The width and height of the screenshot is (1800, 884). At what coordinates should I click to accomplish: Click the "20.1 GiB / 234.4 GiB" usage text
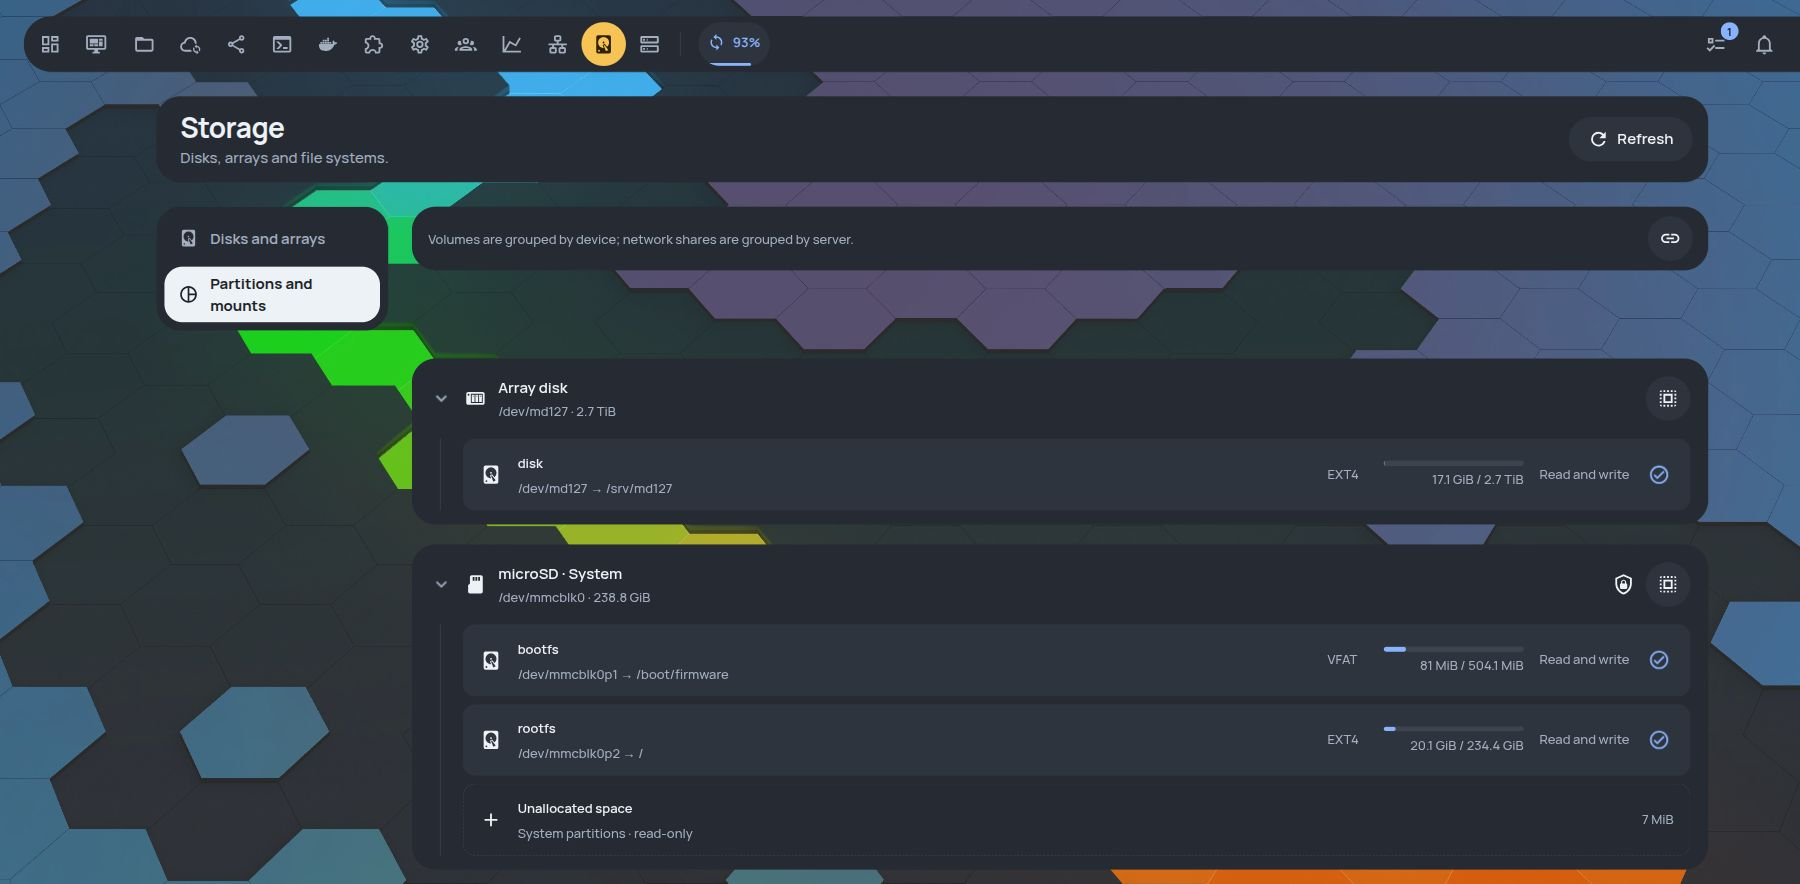(x=1467, y=746)
